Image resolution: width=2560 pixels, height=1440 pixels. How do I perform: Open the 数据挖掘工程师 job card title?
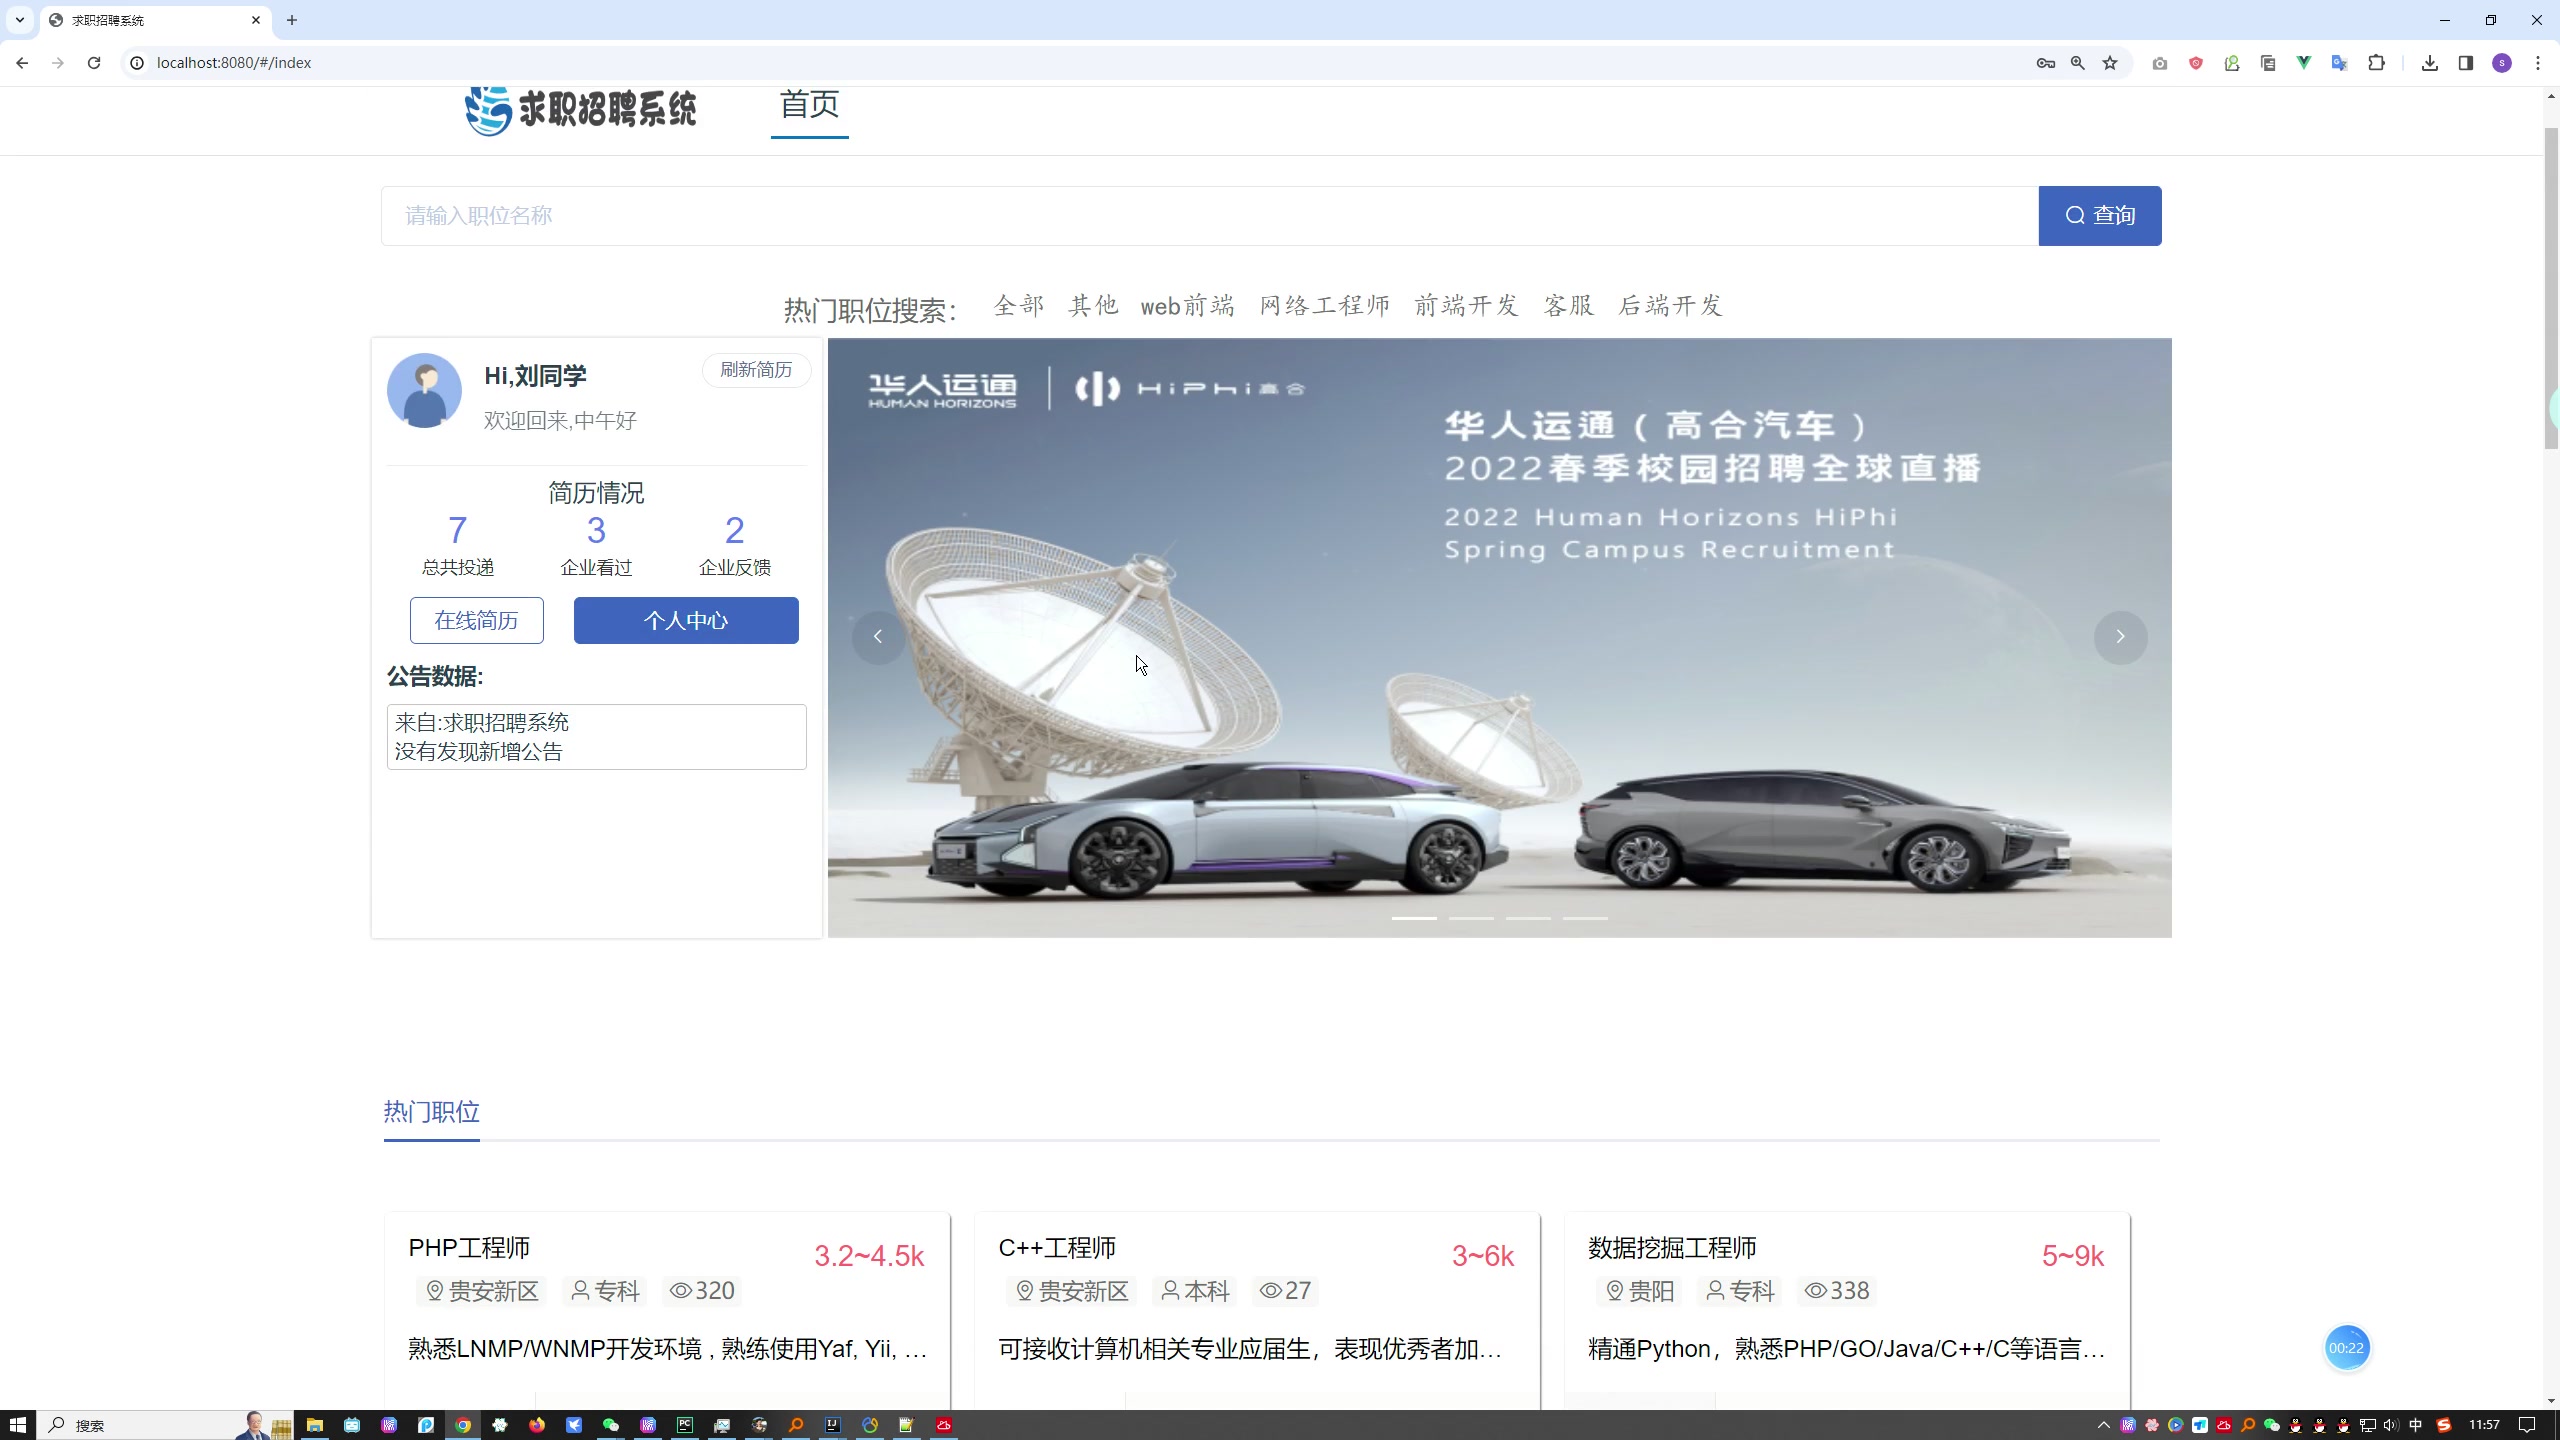pyautogui.click(x=1672, y=1248)
